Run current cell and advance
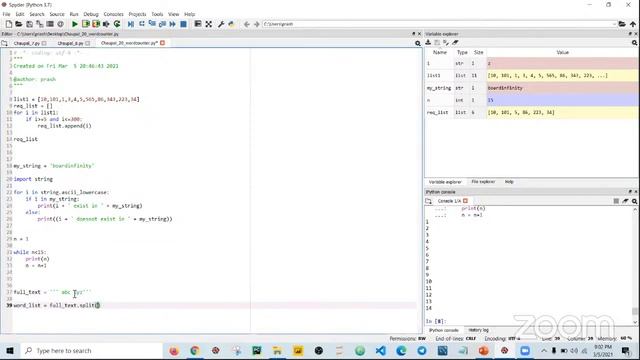Screen dimensions: 640x360 (96, 24)
